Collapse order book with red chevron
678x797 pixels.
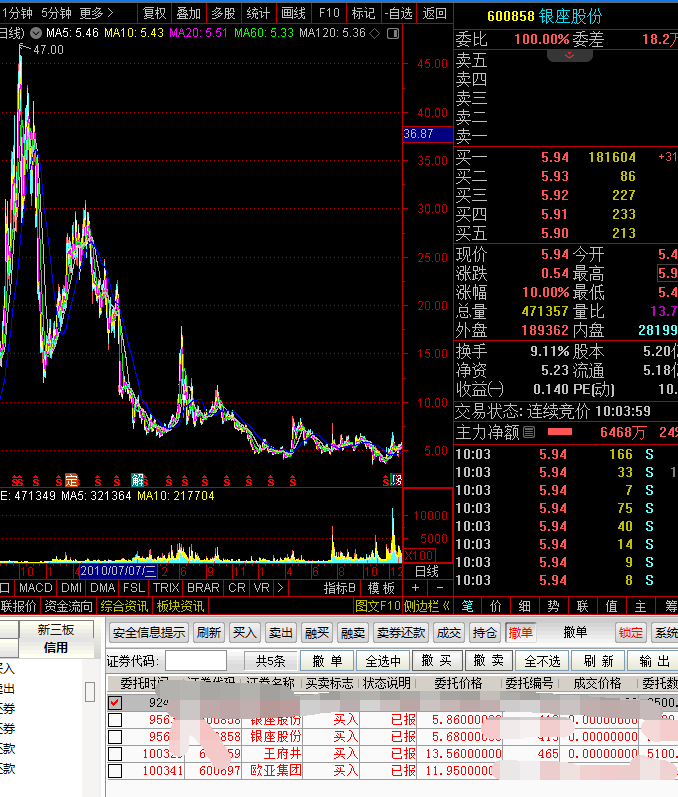point(570,55)
